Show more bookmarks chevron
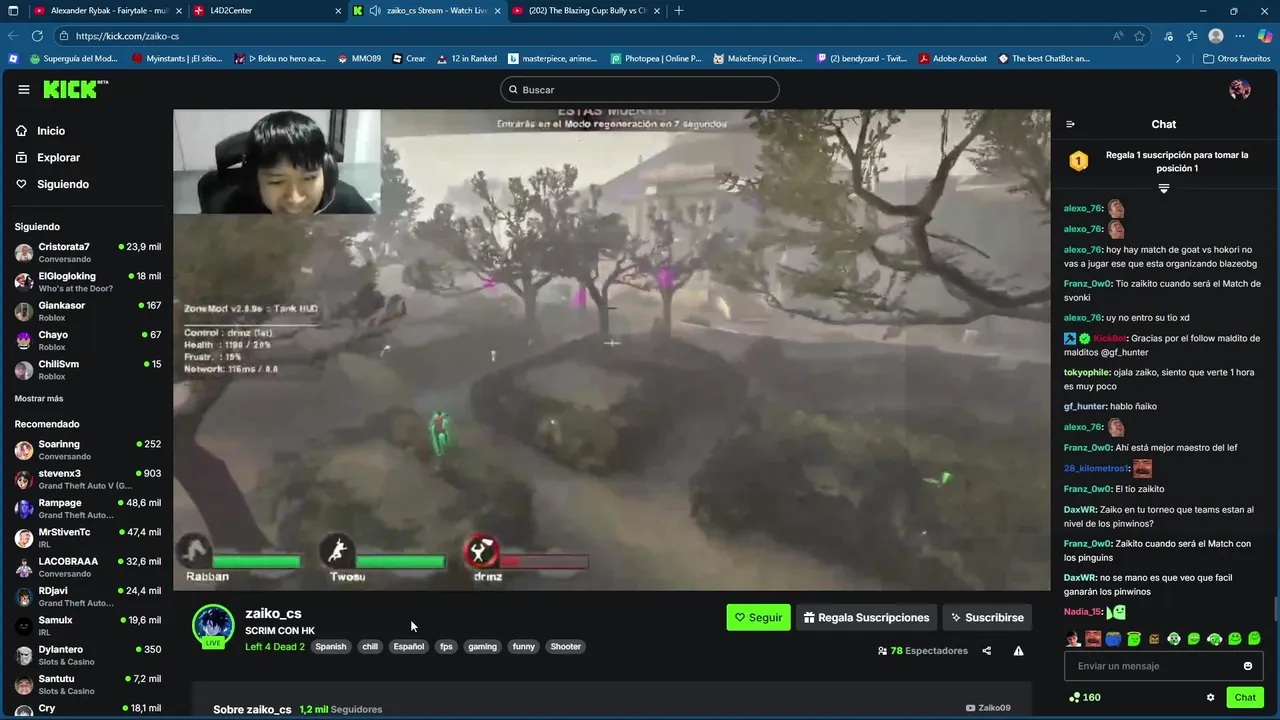 click(1178, 59)
